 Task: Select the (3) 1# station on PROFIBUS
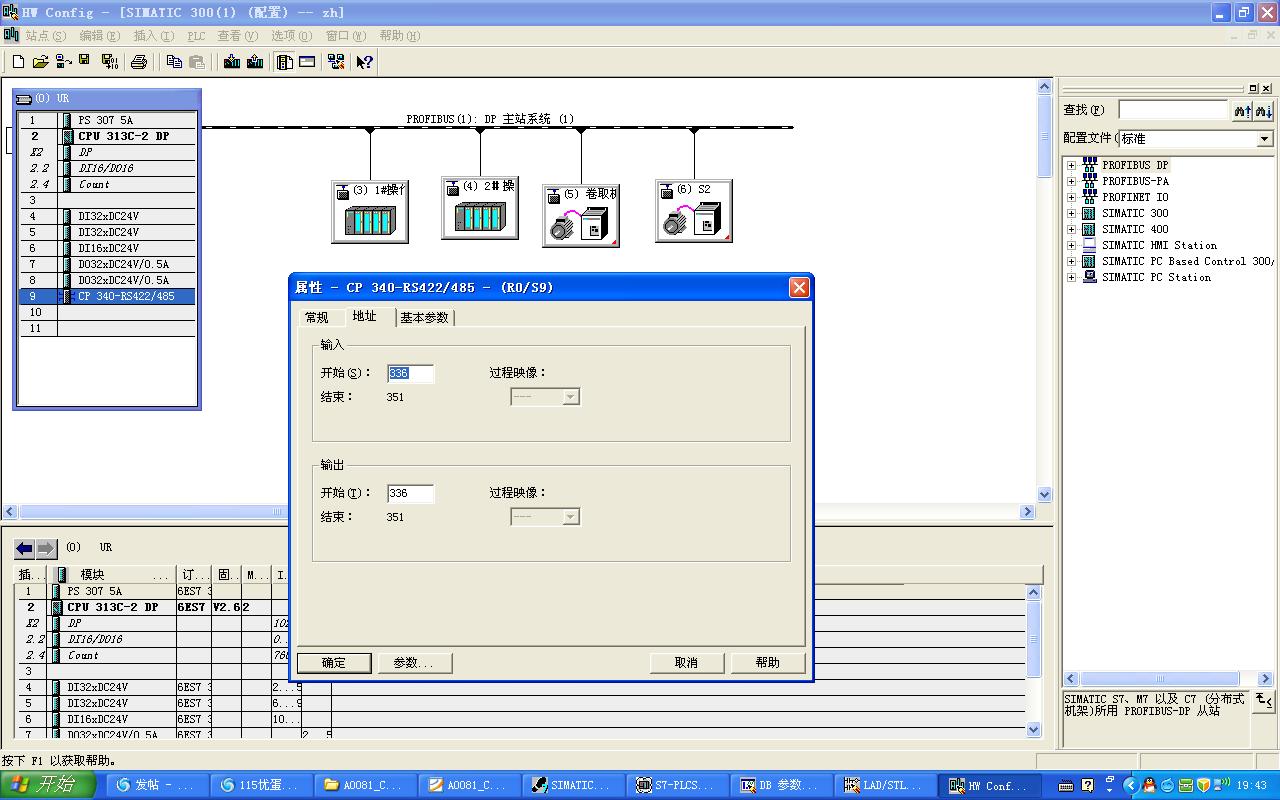370,211
